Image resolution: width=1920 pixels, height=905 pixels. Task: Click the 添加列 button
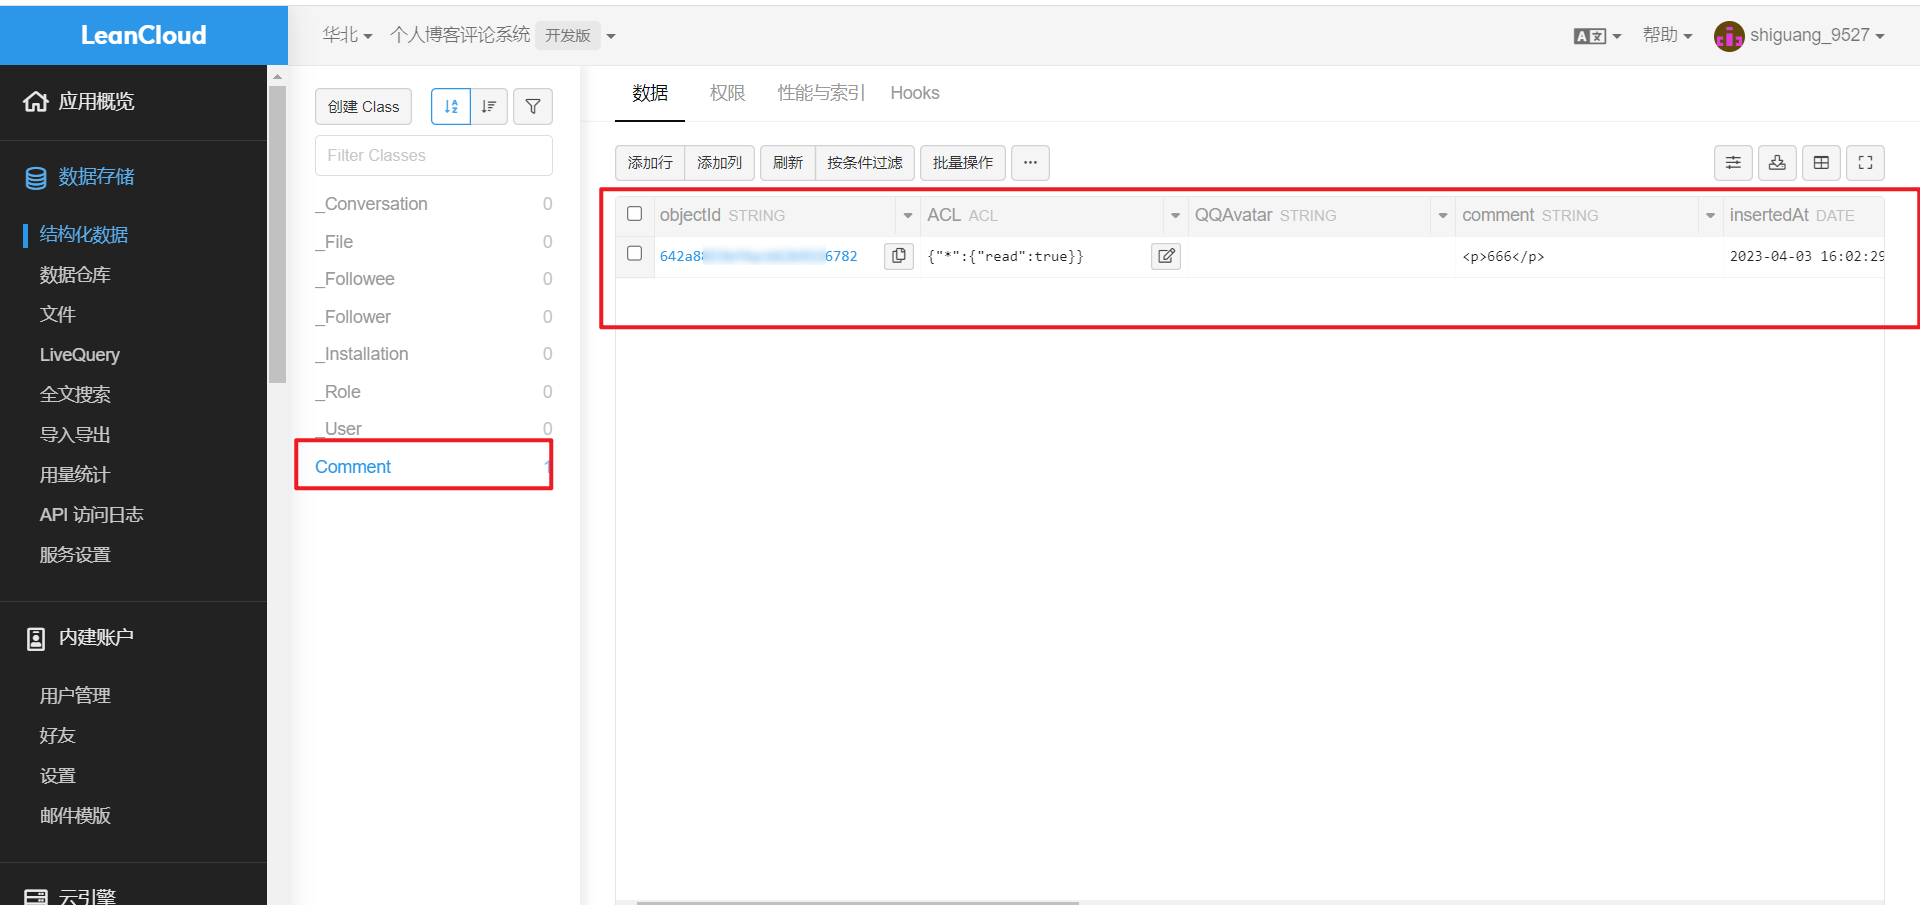tap(720, 162)
